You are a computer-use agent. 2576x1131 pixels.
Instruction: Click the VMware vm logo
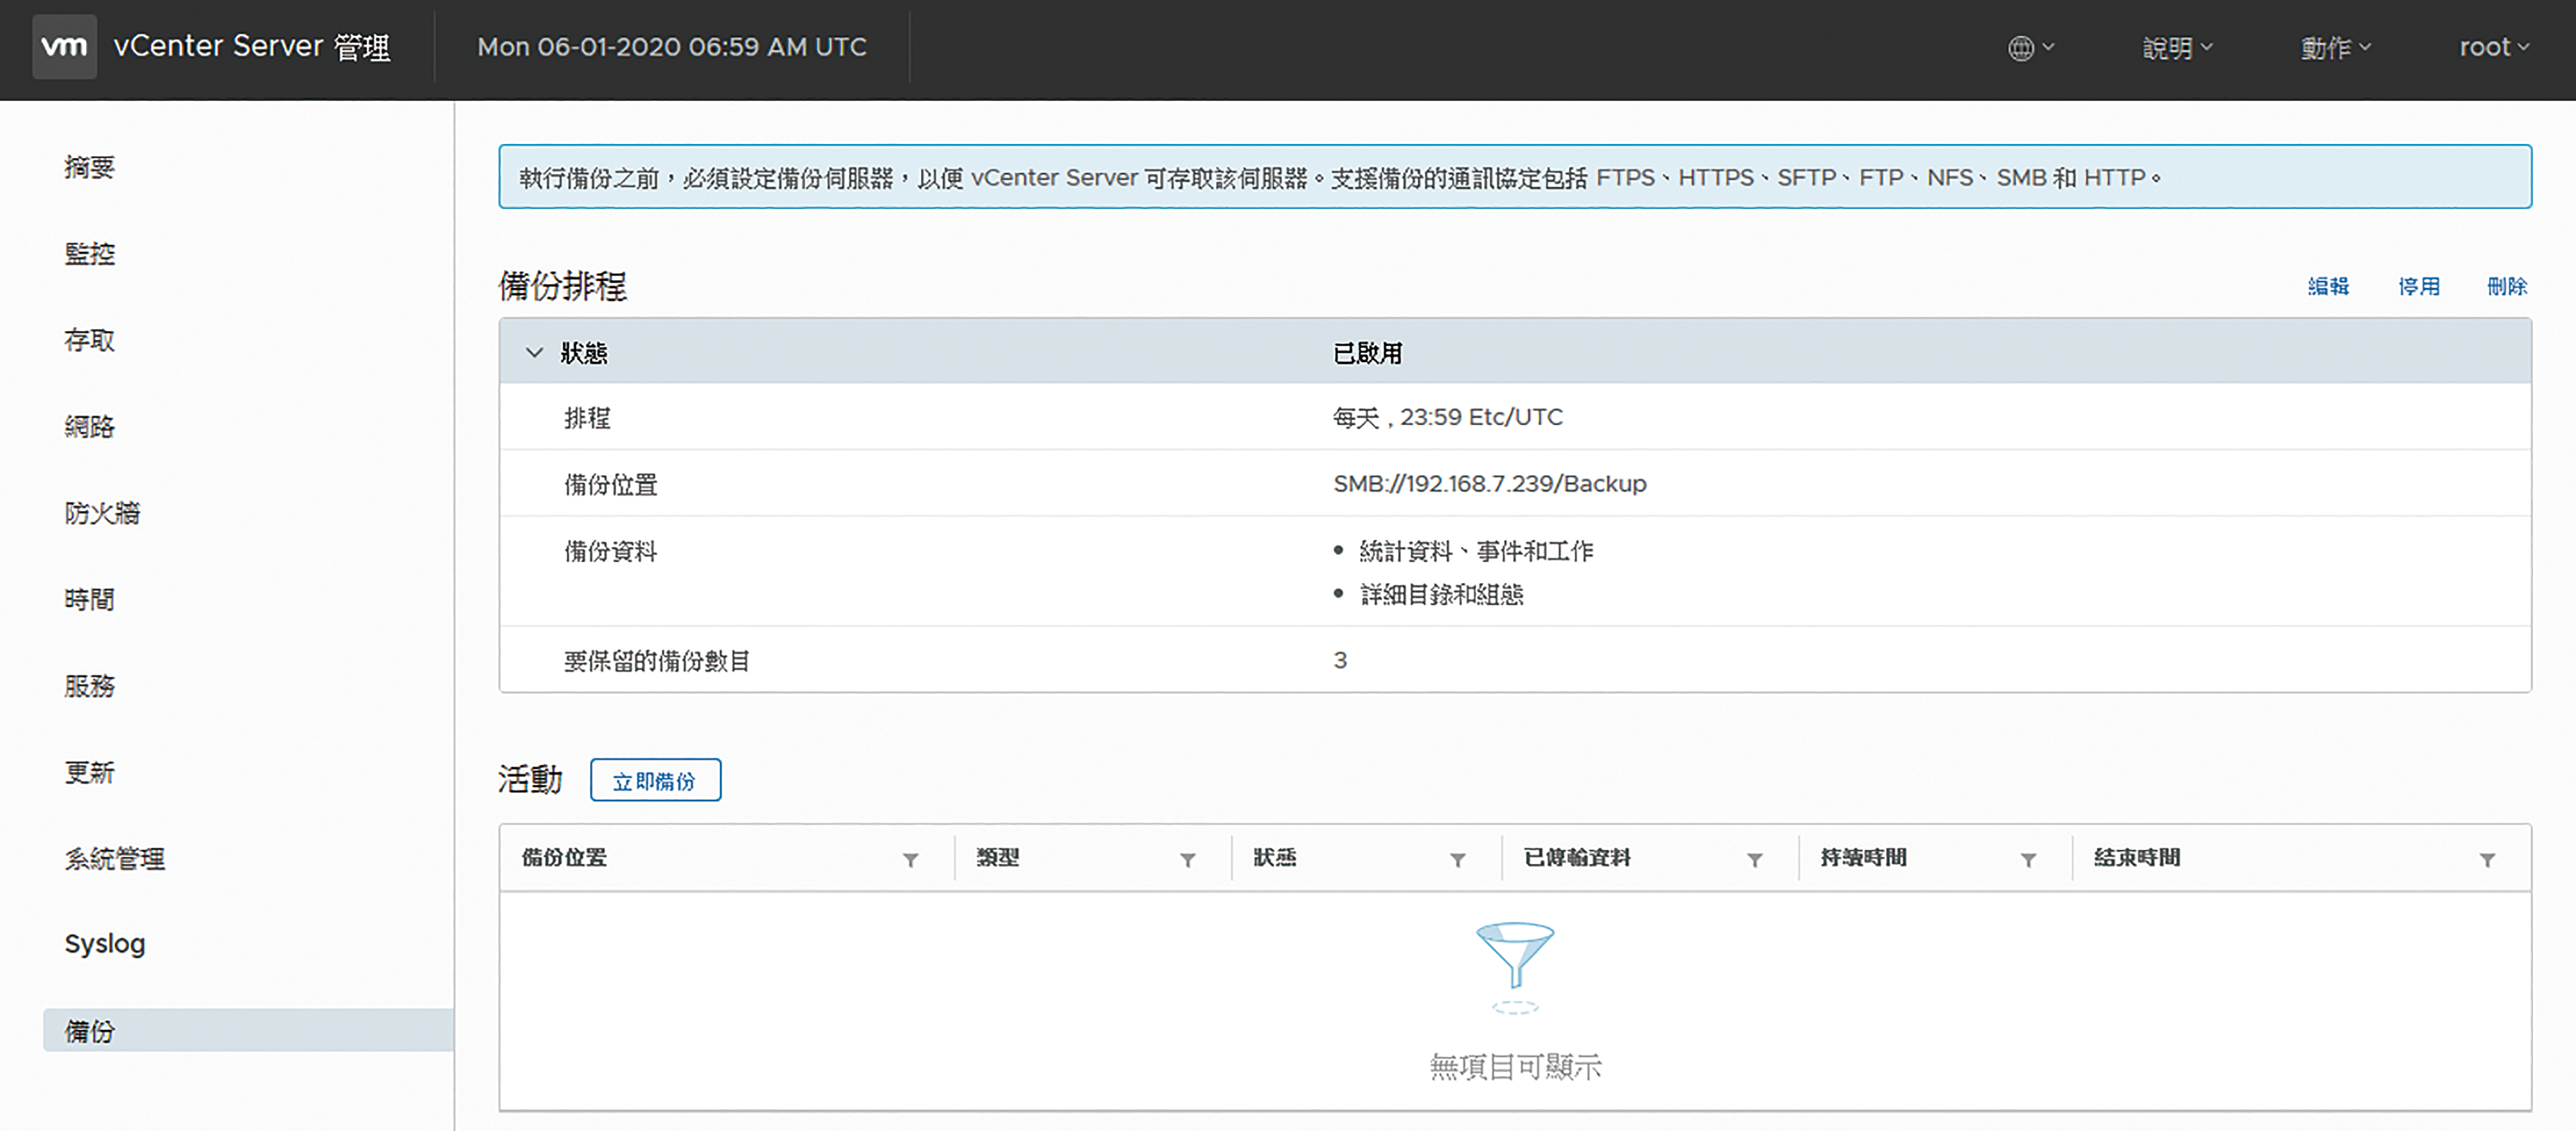pyautogui.click(x=65, y=46)
